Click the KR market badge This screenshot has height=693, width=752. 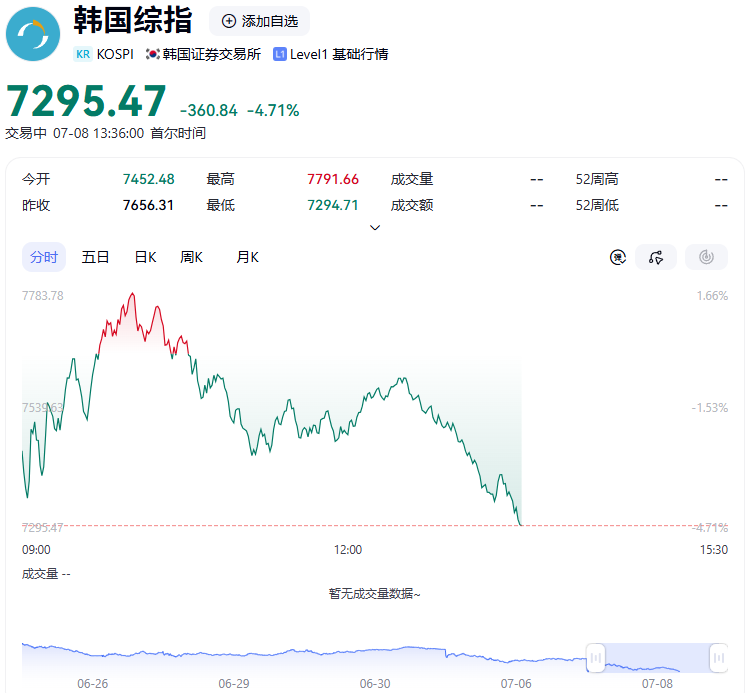point(83,54)
